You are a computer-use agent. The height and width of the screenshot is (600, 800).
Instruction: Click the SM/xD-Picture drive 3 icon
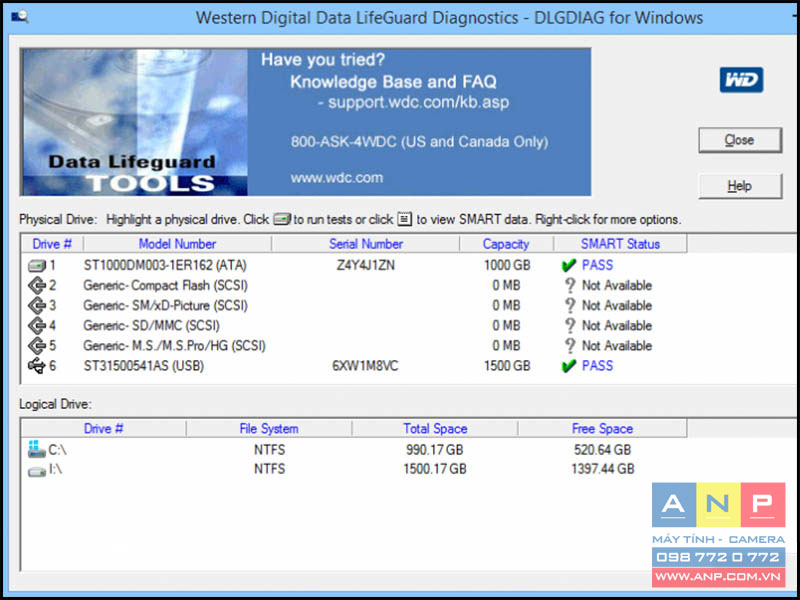click(37, 306)
